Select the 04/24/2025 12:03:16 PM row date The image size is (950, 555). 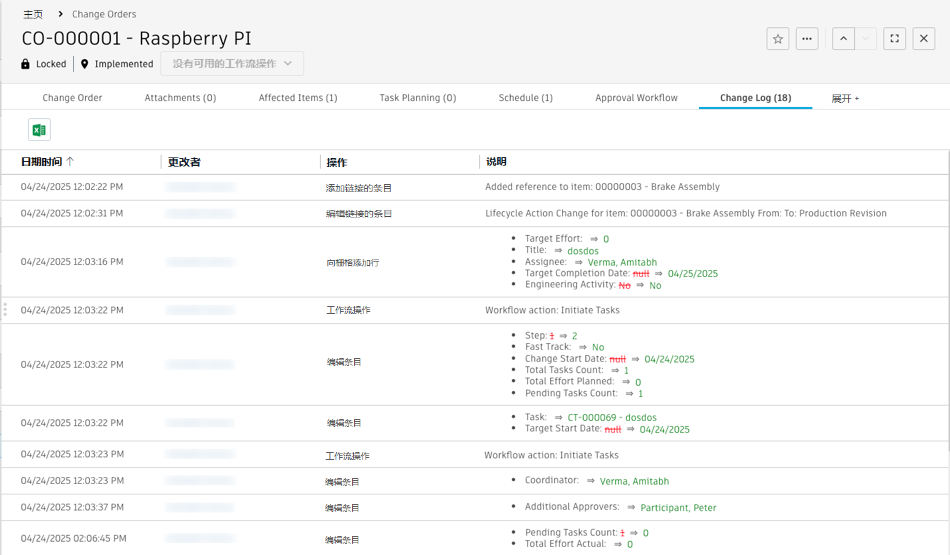(71, 262)
